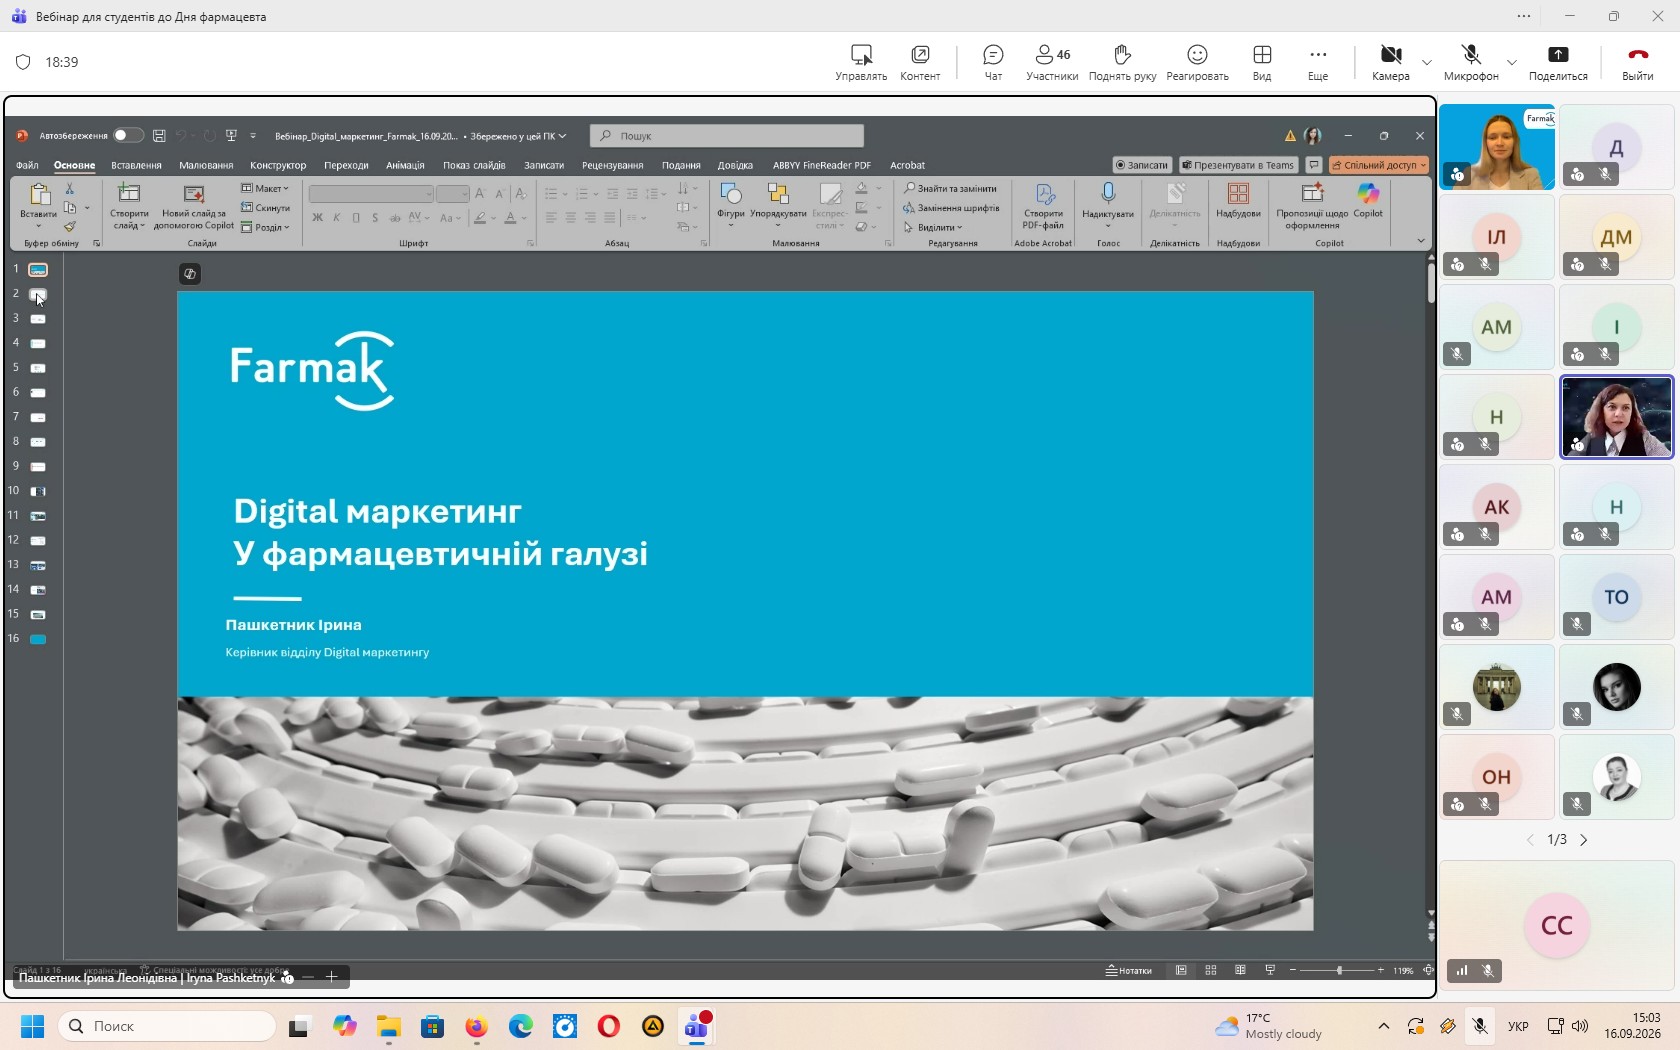Open the Конструктор ribbon tab

tap(278, 165)
